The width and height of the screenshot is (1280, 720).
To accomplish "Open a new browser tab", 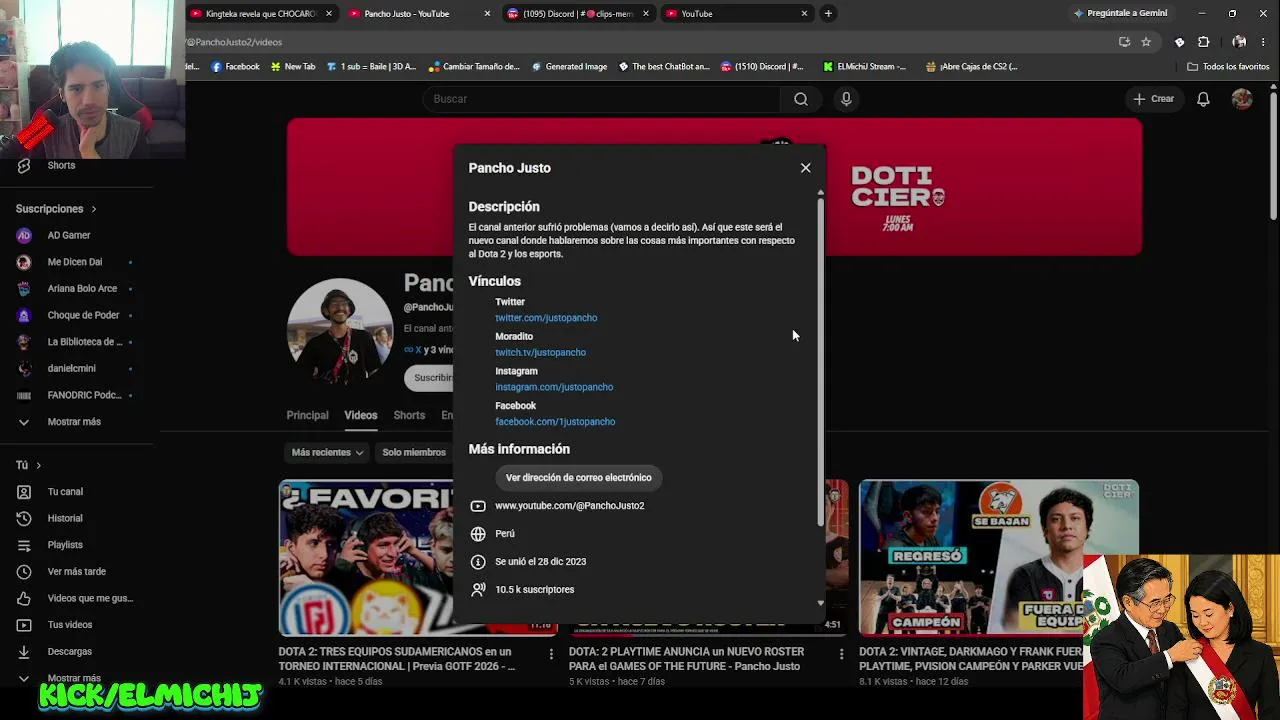I will pos(828,14).
